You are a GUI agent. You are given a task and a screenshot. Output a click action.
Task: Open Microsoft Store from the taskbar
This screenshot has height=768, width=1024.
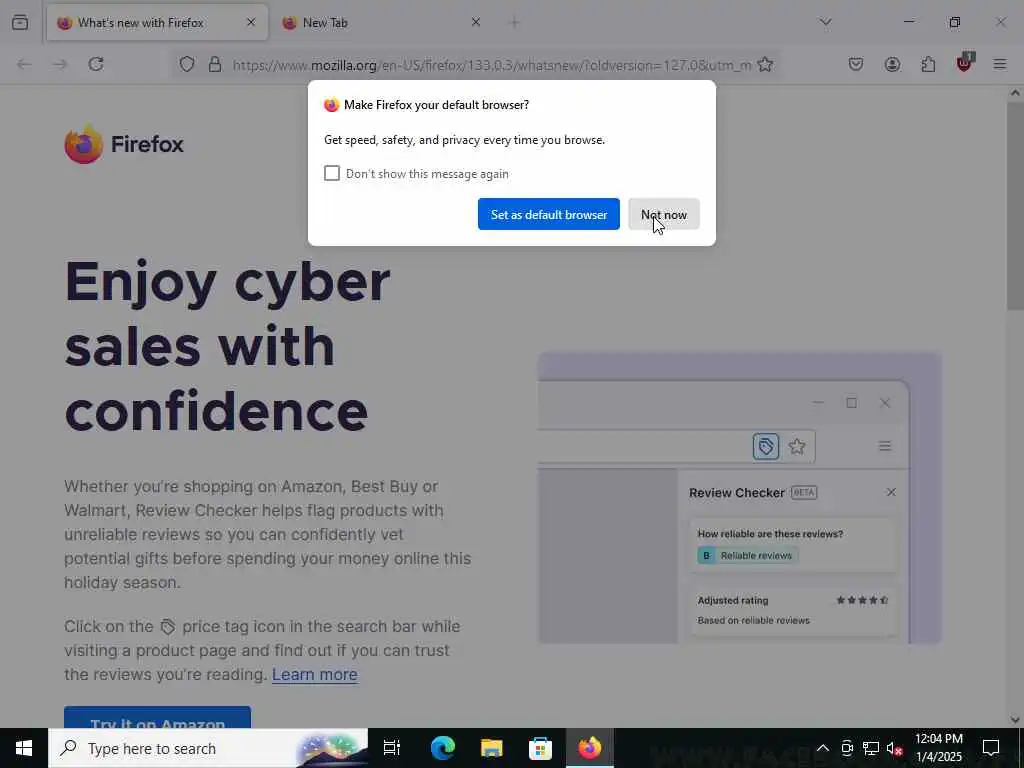540,748
